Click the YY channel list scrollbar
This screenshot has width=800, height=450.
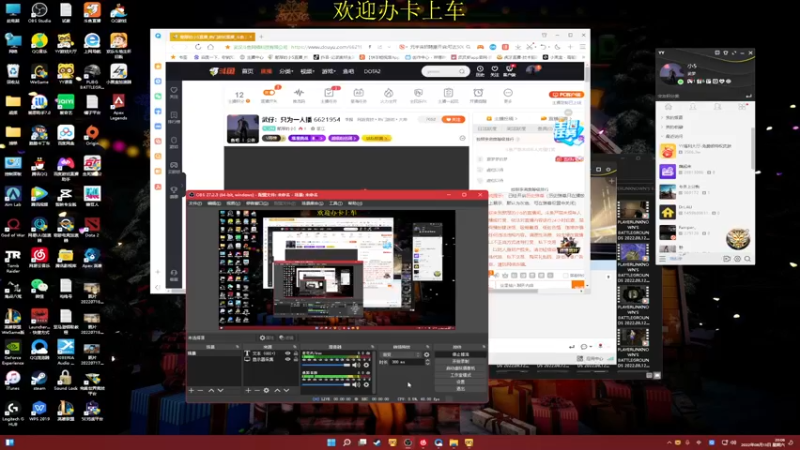pyautogui.click(x=753, y=148)
